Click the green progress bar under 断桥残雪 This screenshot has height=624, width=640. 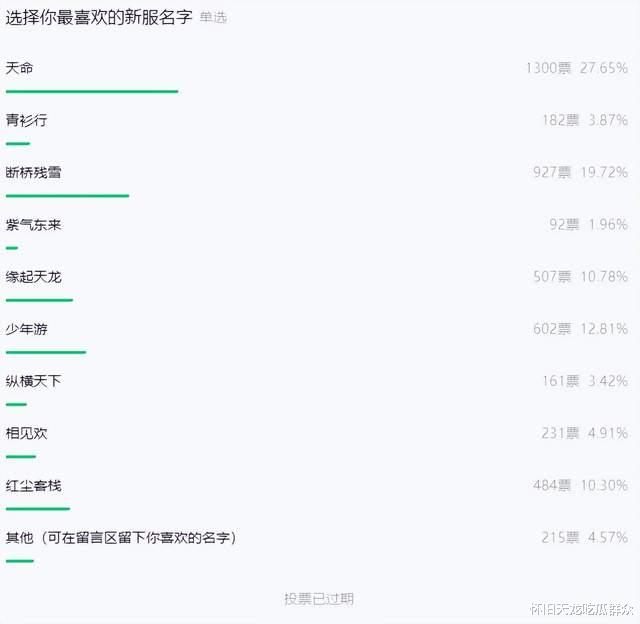coord(67,196)
